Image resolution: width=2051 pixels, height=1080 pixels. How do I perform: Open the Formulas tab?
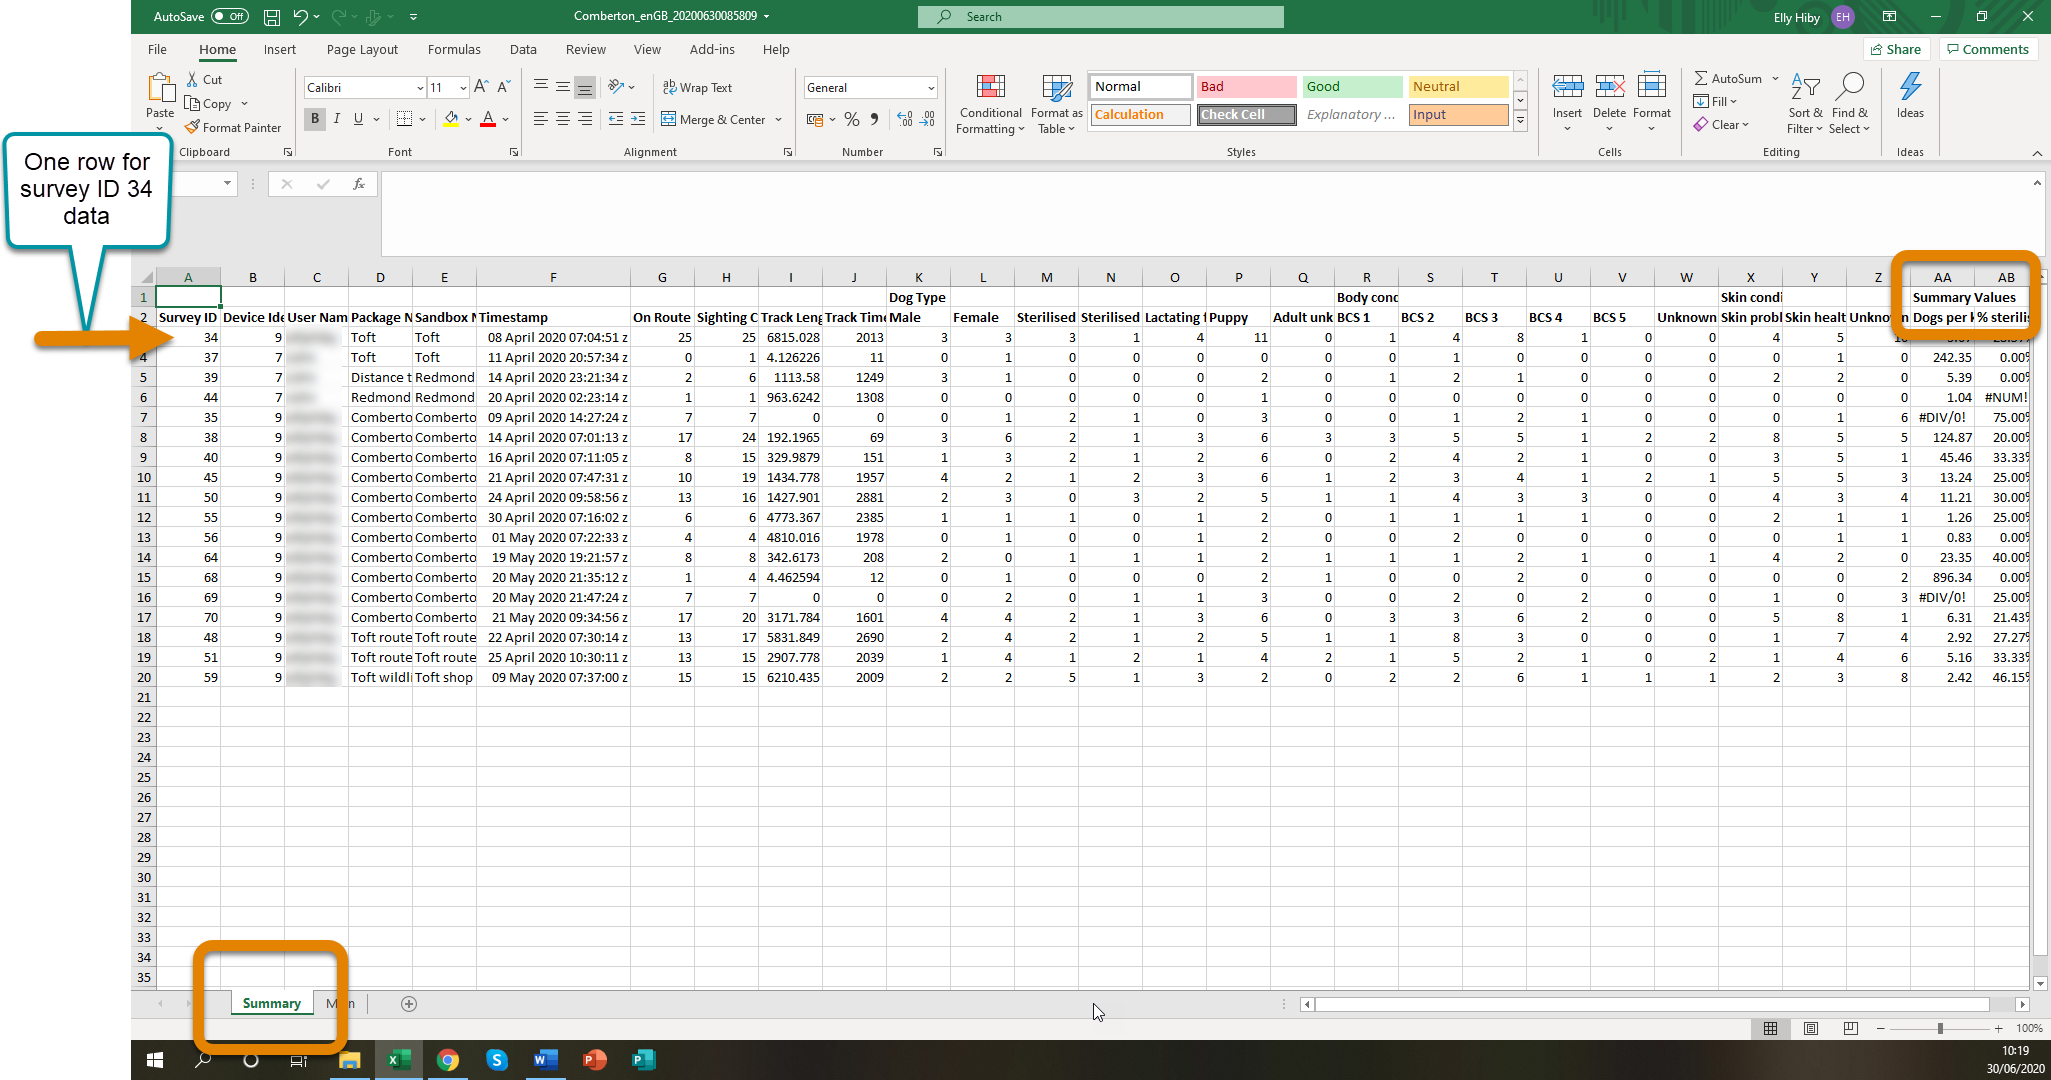point(454,49)
